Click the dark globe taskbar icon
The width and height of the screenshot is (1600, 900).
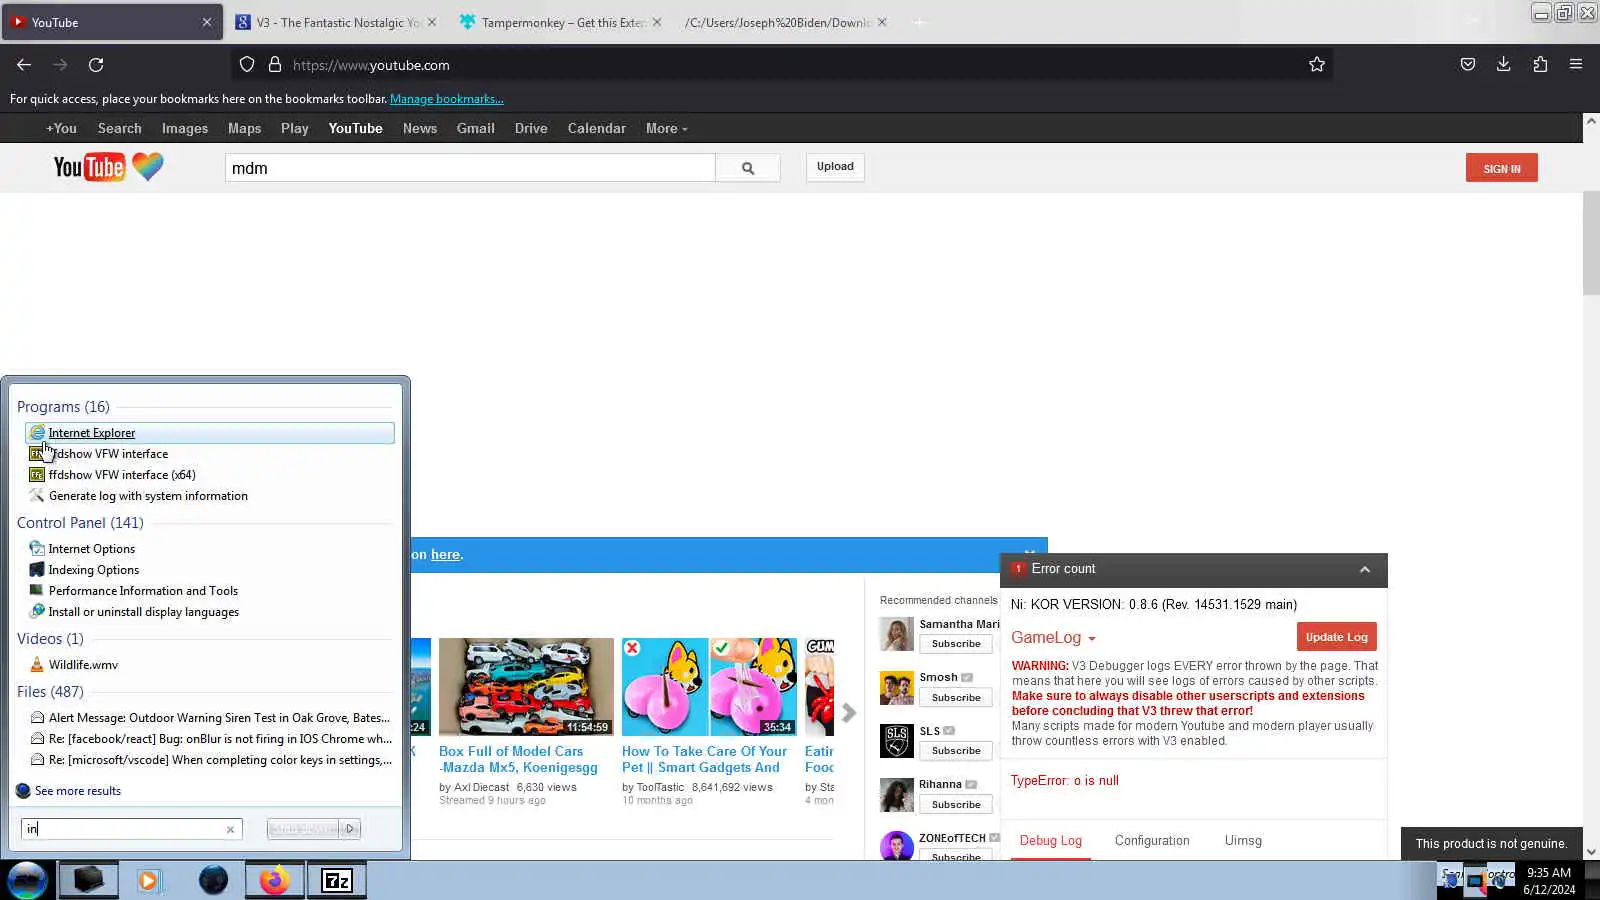click(x=213, y=880)
